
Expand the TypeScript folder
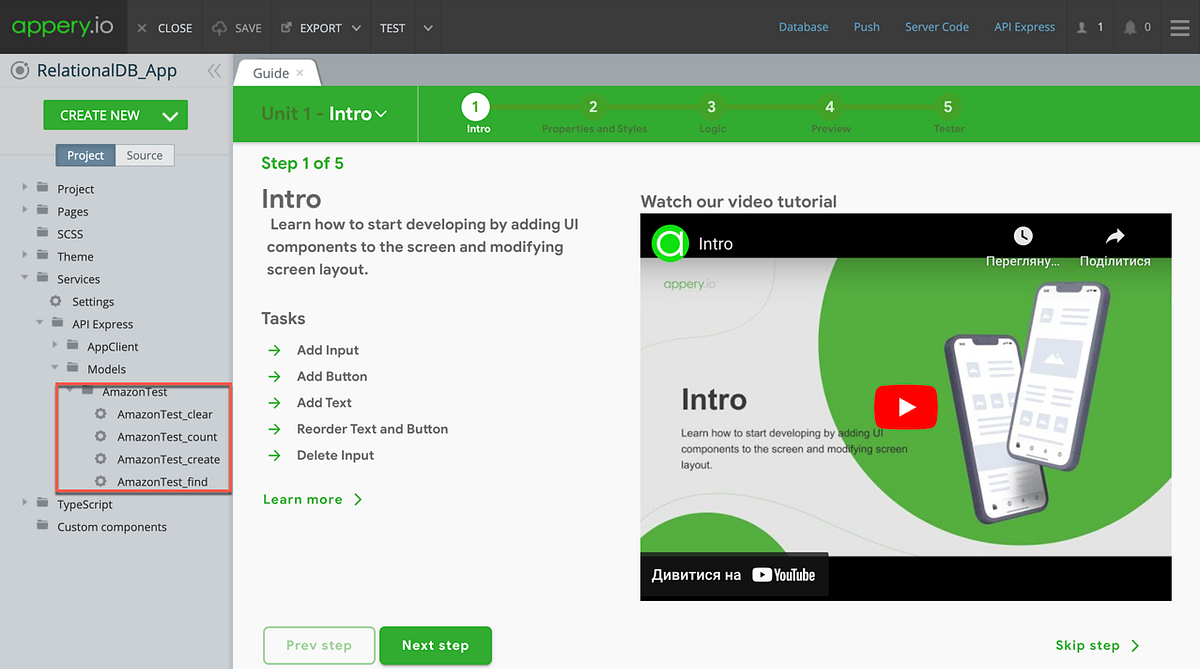pyautogui.click(x=25, y=503)
